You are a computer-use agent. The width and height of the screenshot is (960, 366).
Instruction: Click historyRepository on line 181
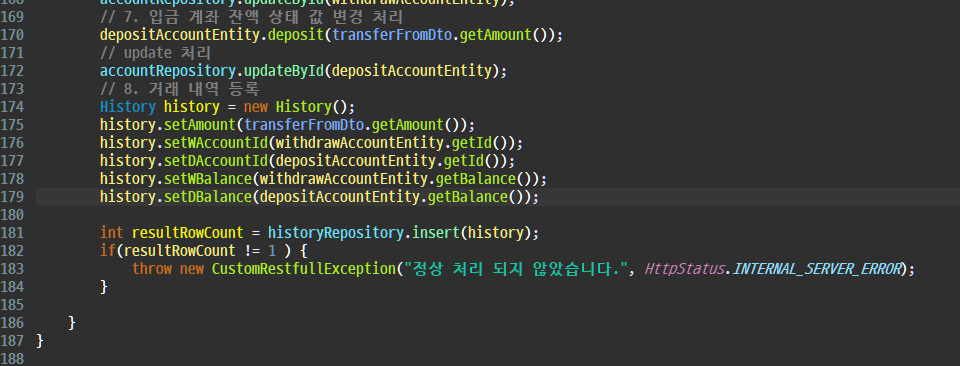pos(336,233)
